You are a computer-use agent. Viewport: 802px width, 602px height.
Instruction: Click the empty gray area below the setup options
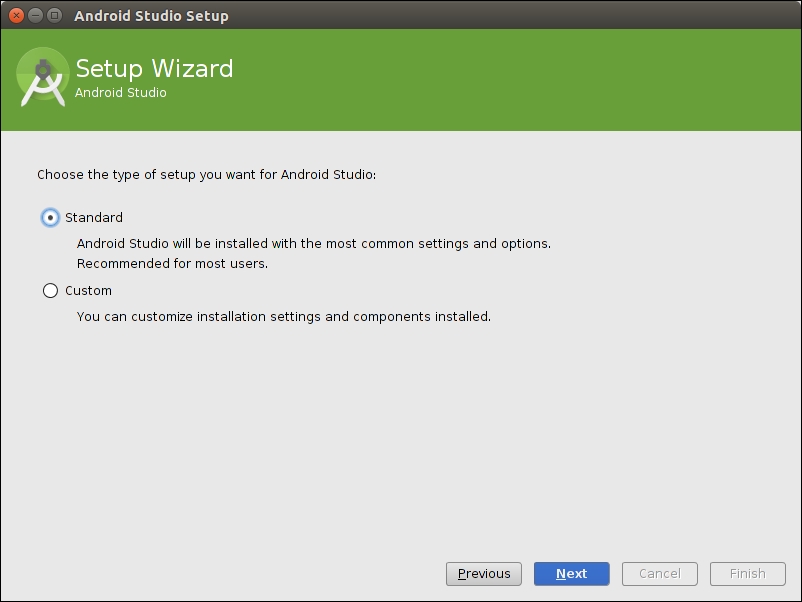click(400, 440)
